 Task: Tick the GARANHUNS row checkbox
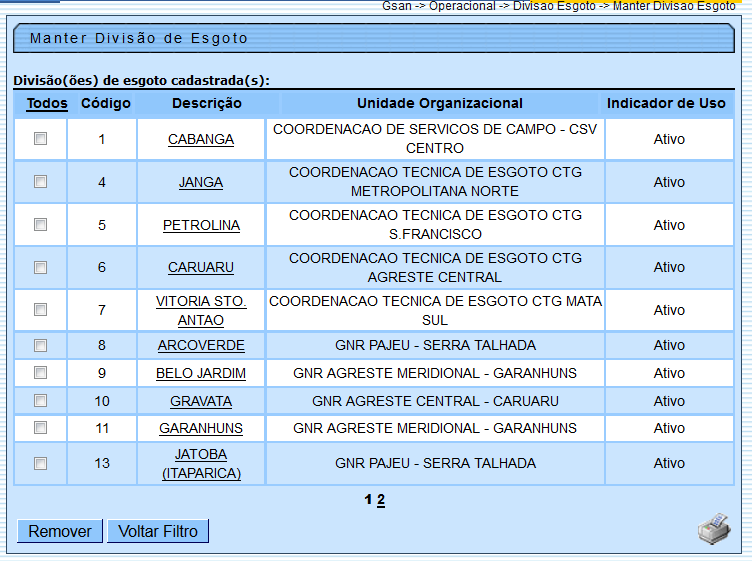click(40, 428)
